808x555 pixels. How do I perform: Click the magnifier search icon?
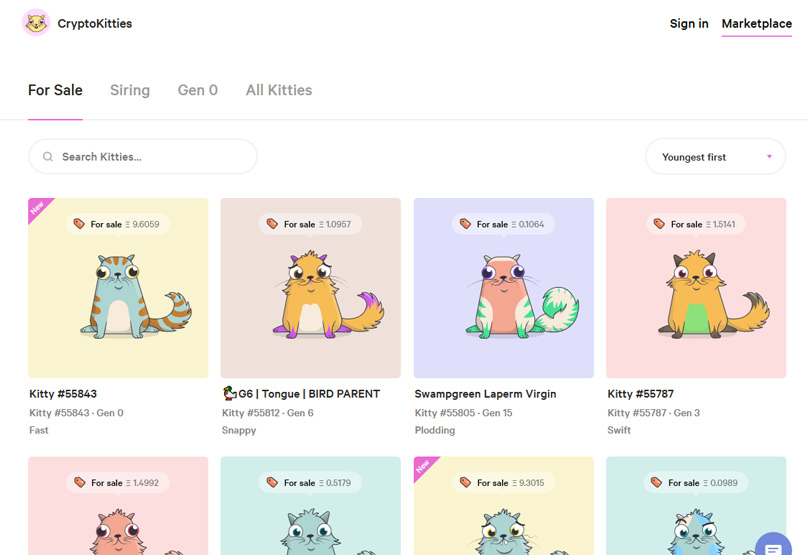pos(48,156)
